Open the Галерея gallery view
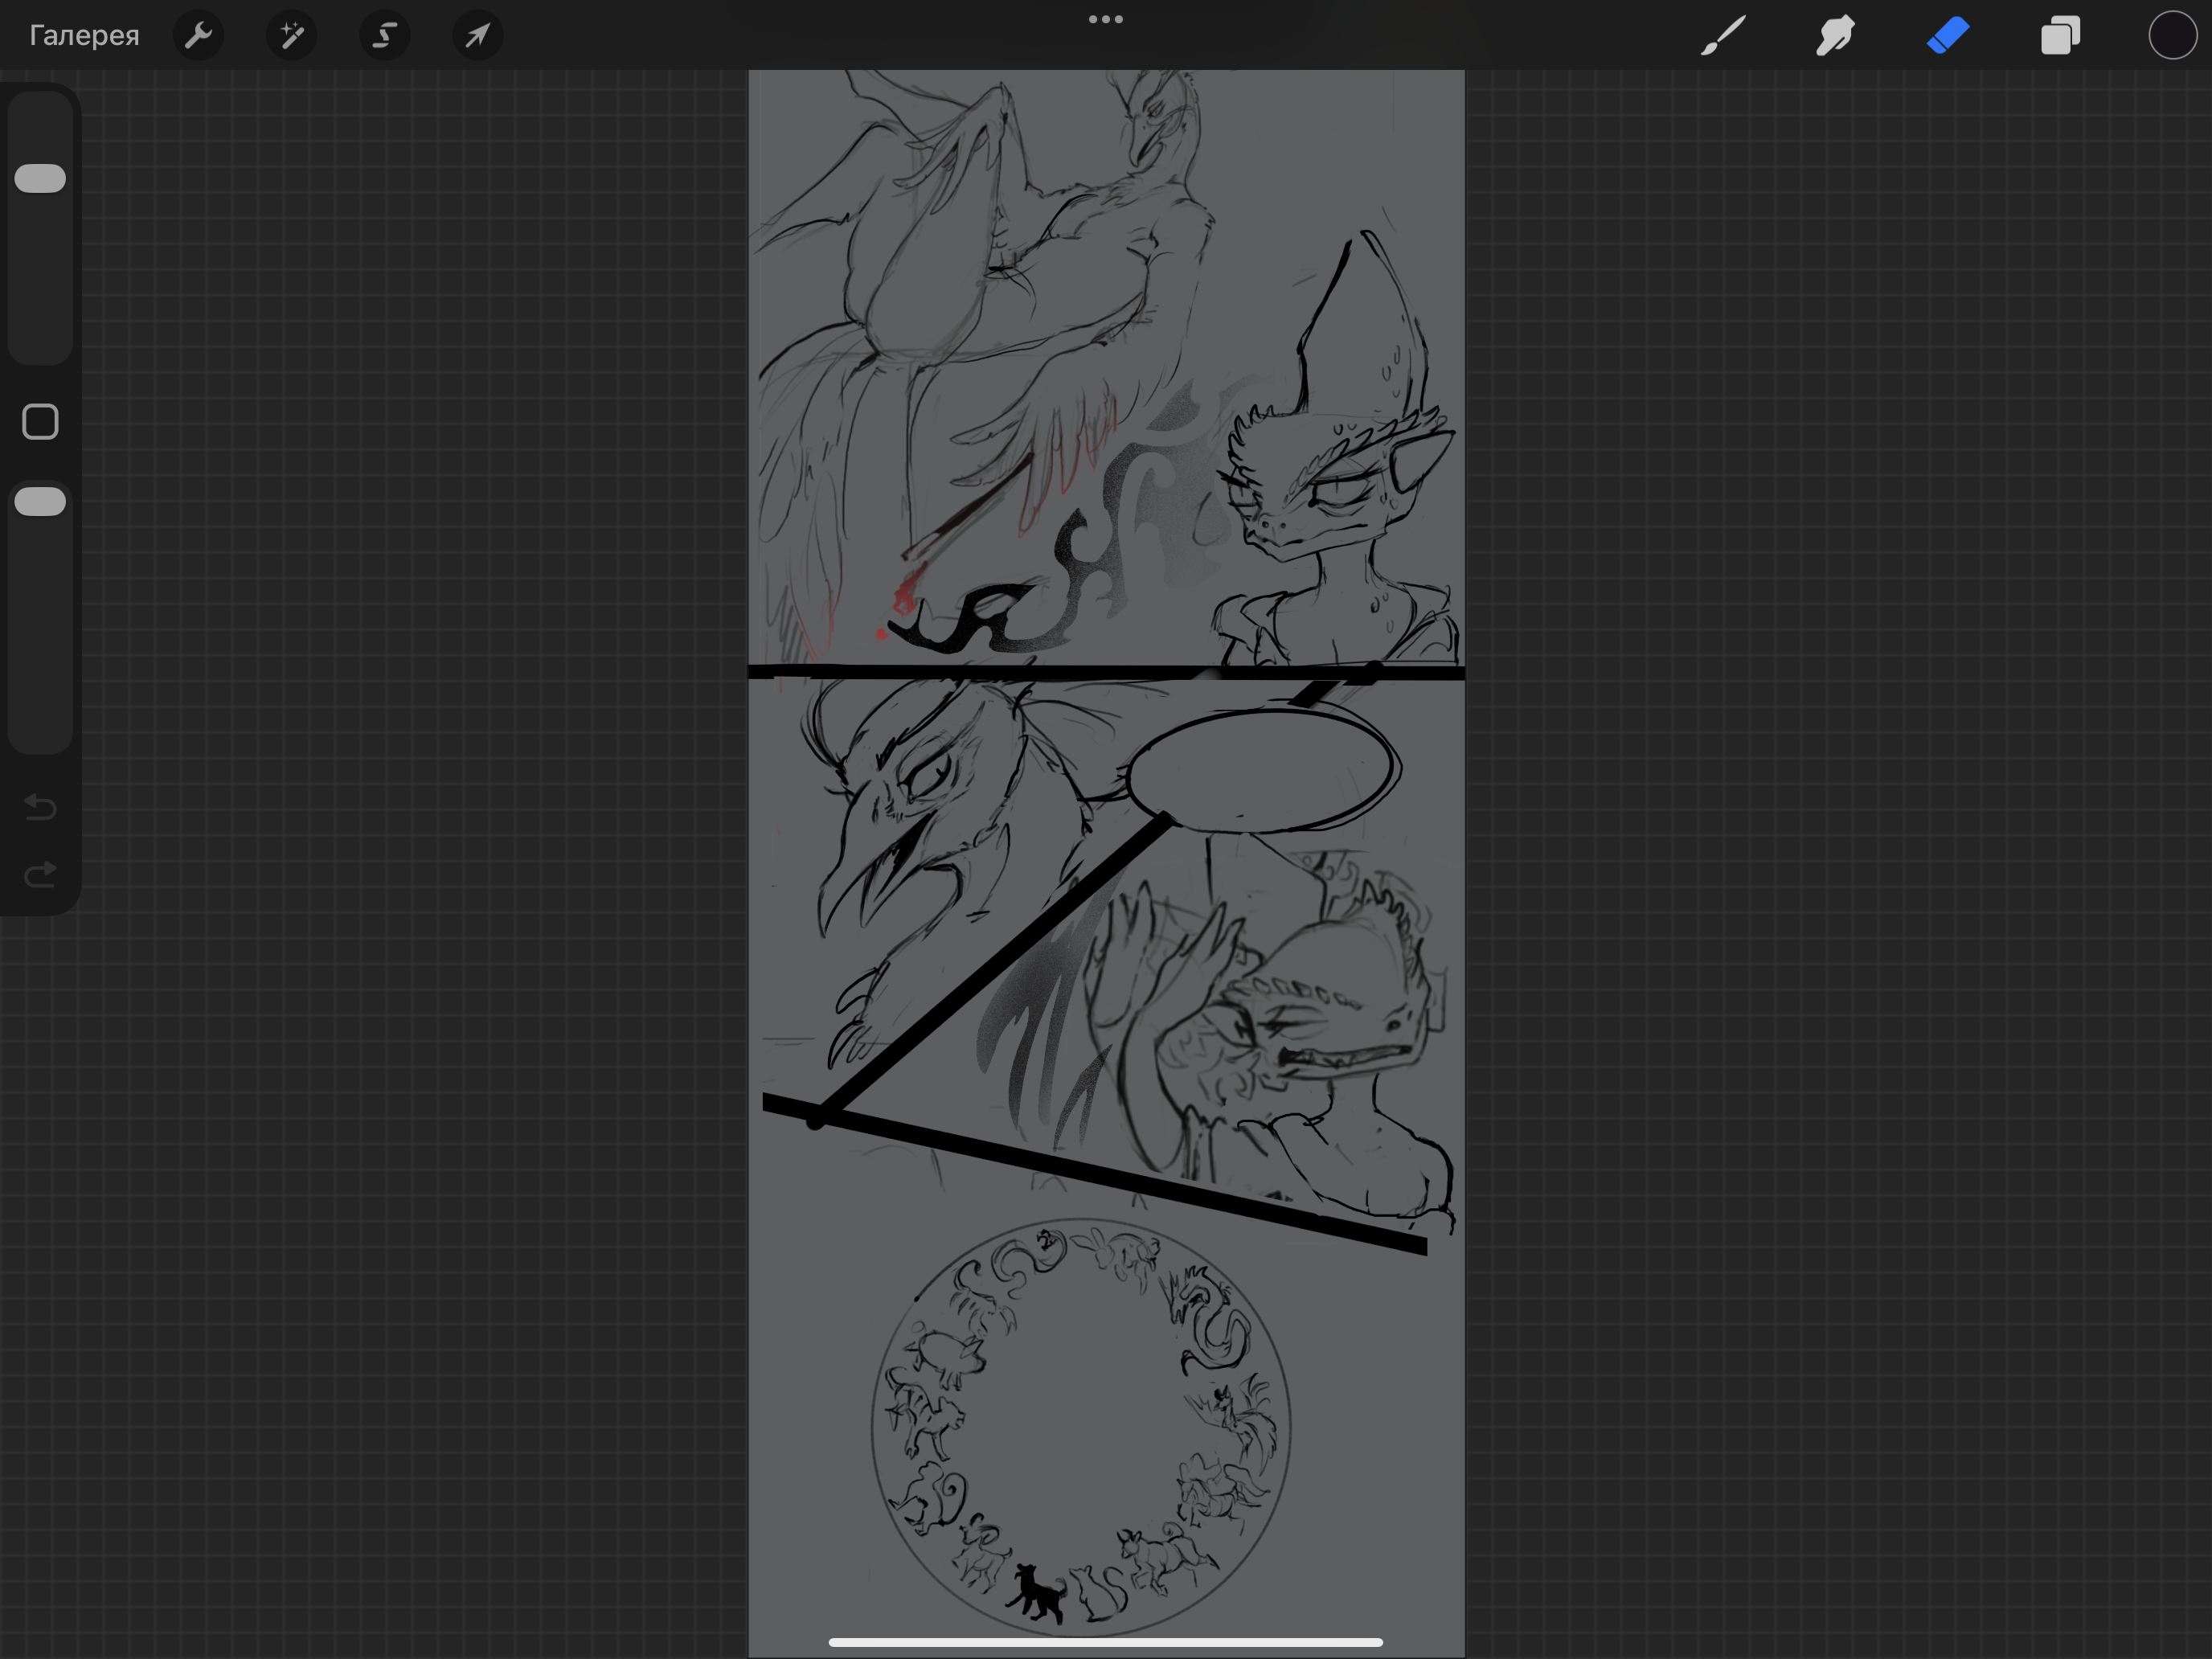 (x=84, y=35)
